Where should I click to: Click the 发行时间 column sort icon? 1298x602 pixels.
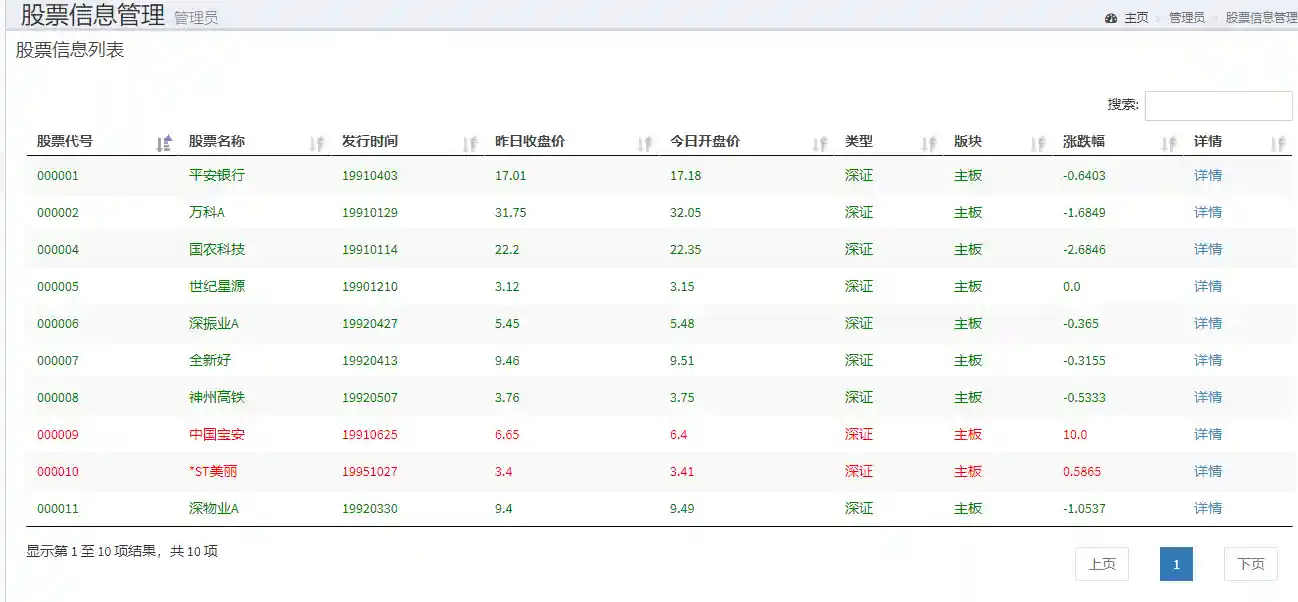point(470,143)
